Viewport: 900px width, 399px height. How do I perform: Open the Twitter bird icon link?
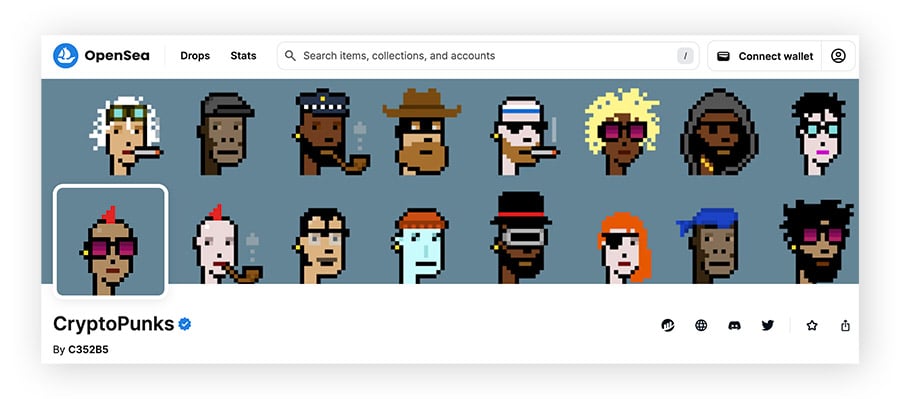click(767, 326)
